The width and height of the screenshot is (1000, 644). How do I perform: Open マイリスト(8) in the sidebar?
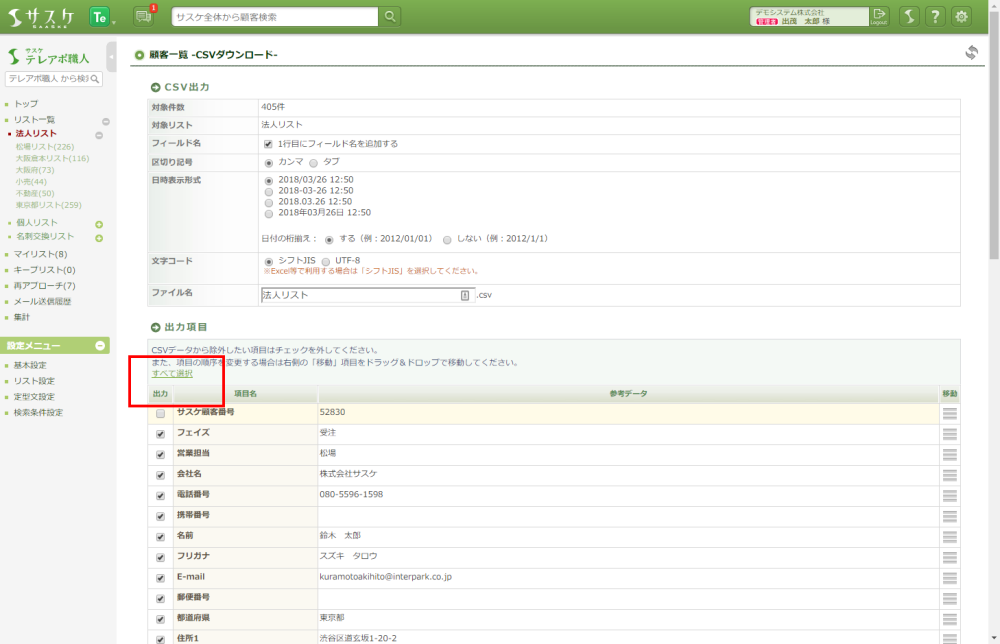click(40, 254)
